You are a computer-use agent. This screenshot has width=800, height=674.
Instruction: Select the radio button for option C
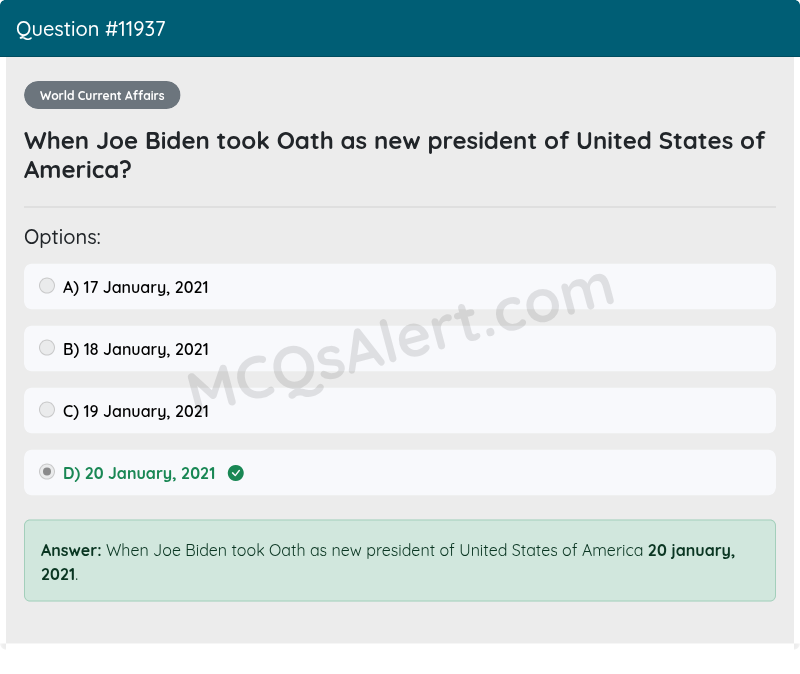point(47,409)
